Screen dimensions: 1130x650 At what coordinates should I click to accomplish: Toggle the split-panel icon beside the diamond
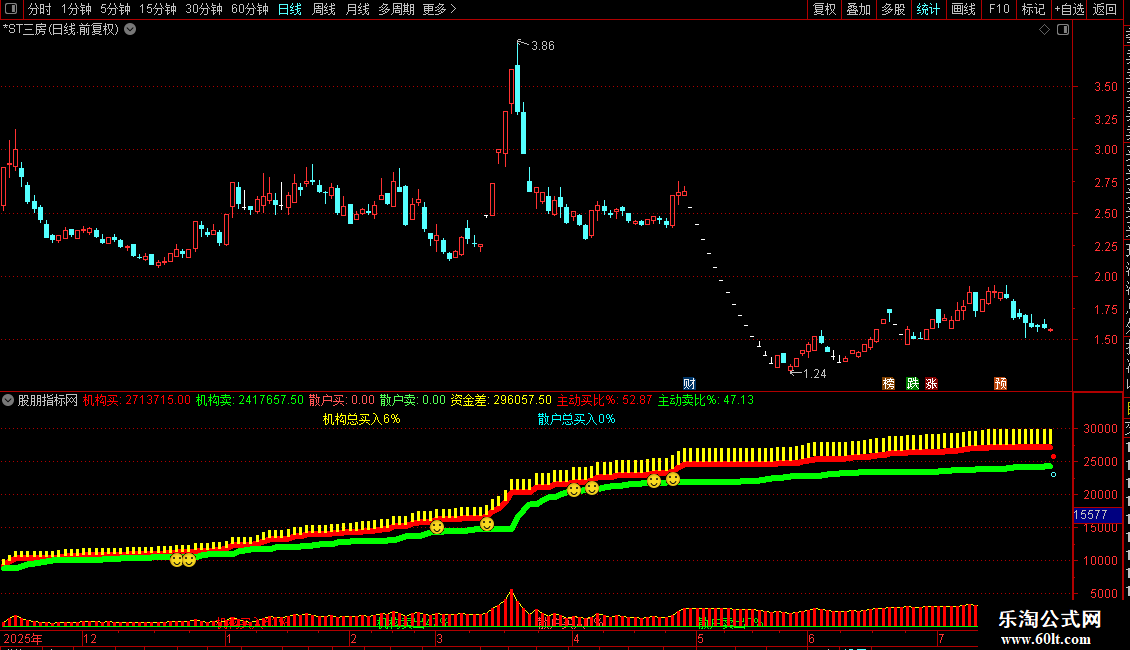tap(1063, 30)
